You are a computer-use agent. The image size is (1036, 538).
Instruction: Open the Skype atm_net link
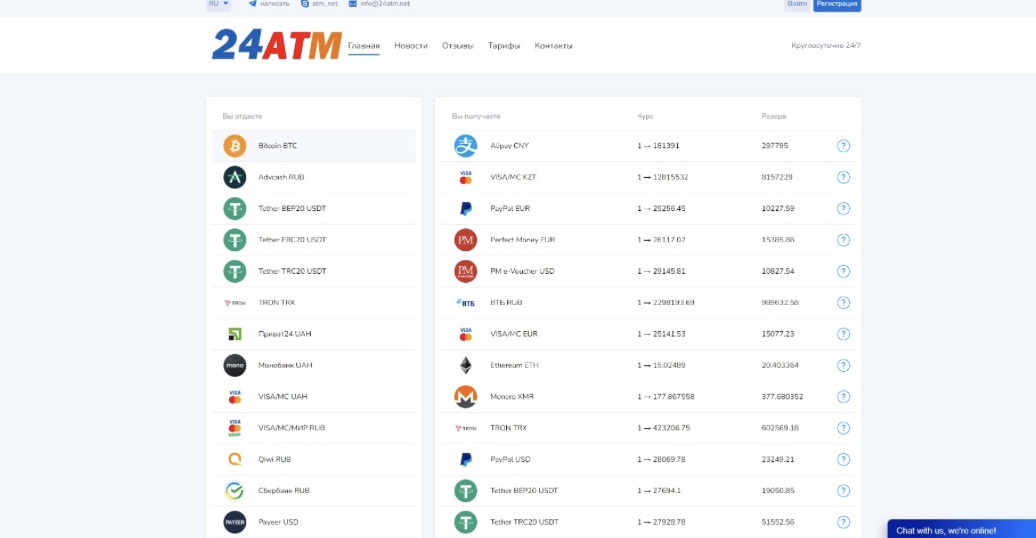pos(319,4)
